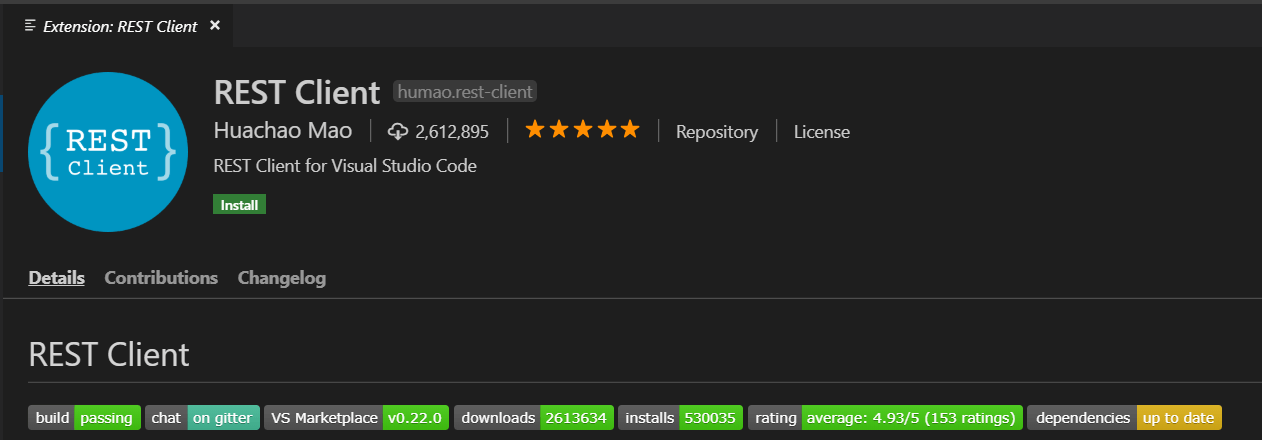Click the install count 2,612,895
This screenshot has width=1262, height=440.
pyautogui.click(x=452, y=131)
